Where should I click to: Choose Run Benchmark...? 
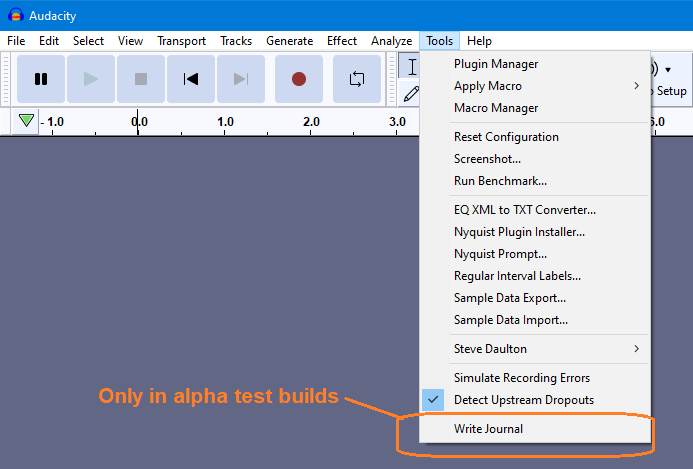point(535,181)
